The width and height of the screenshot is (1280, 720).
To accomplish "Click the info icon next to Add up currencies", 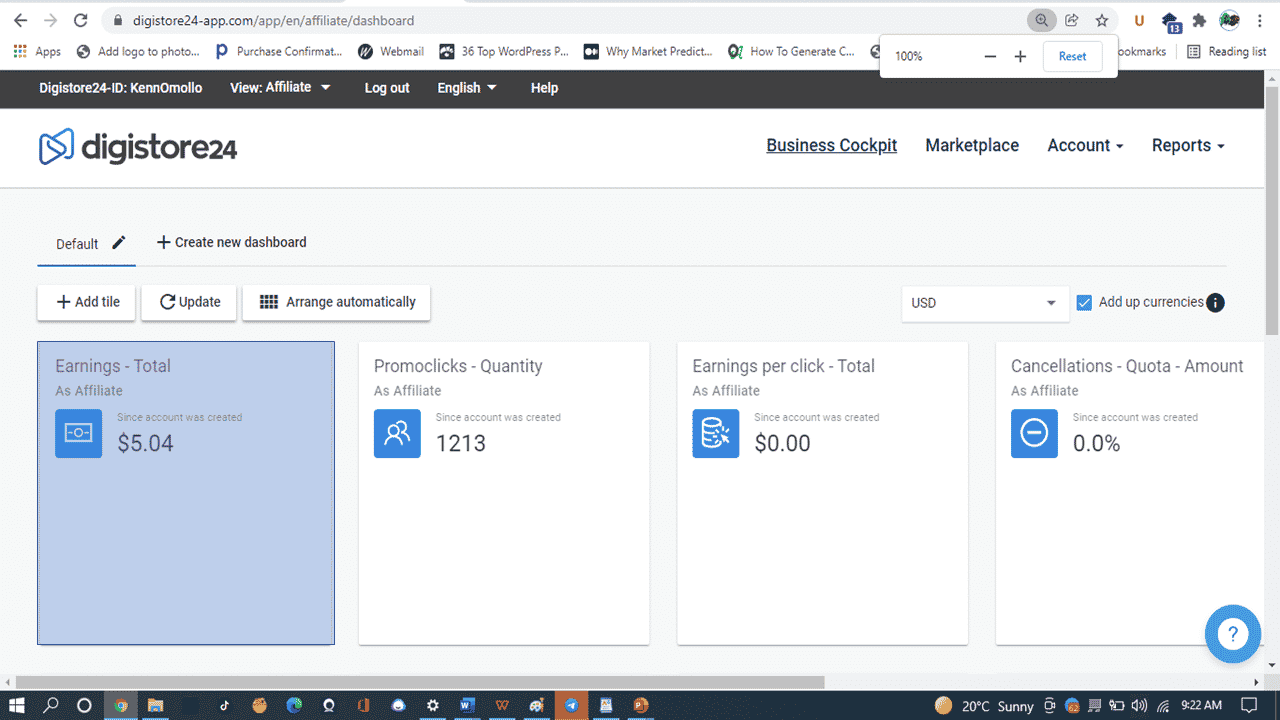I will pos(1215,303).
